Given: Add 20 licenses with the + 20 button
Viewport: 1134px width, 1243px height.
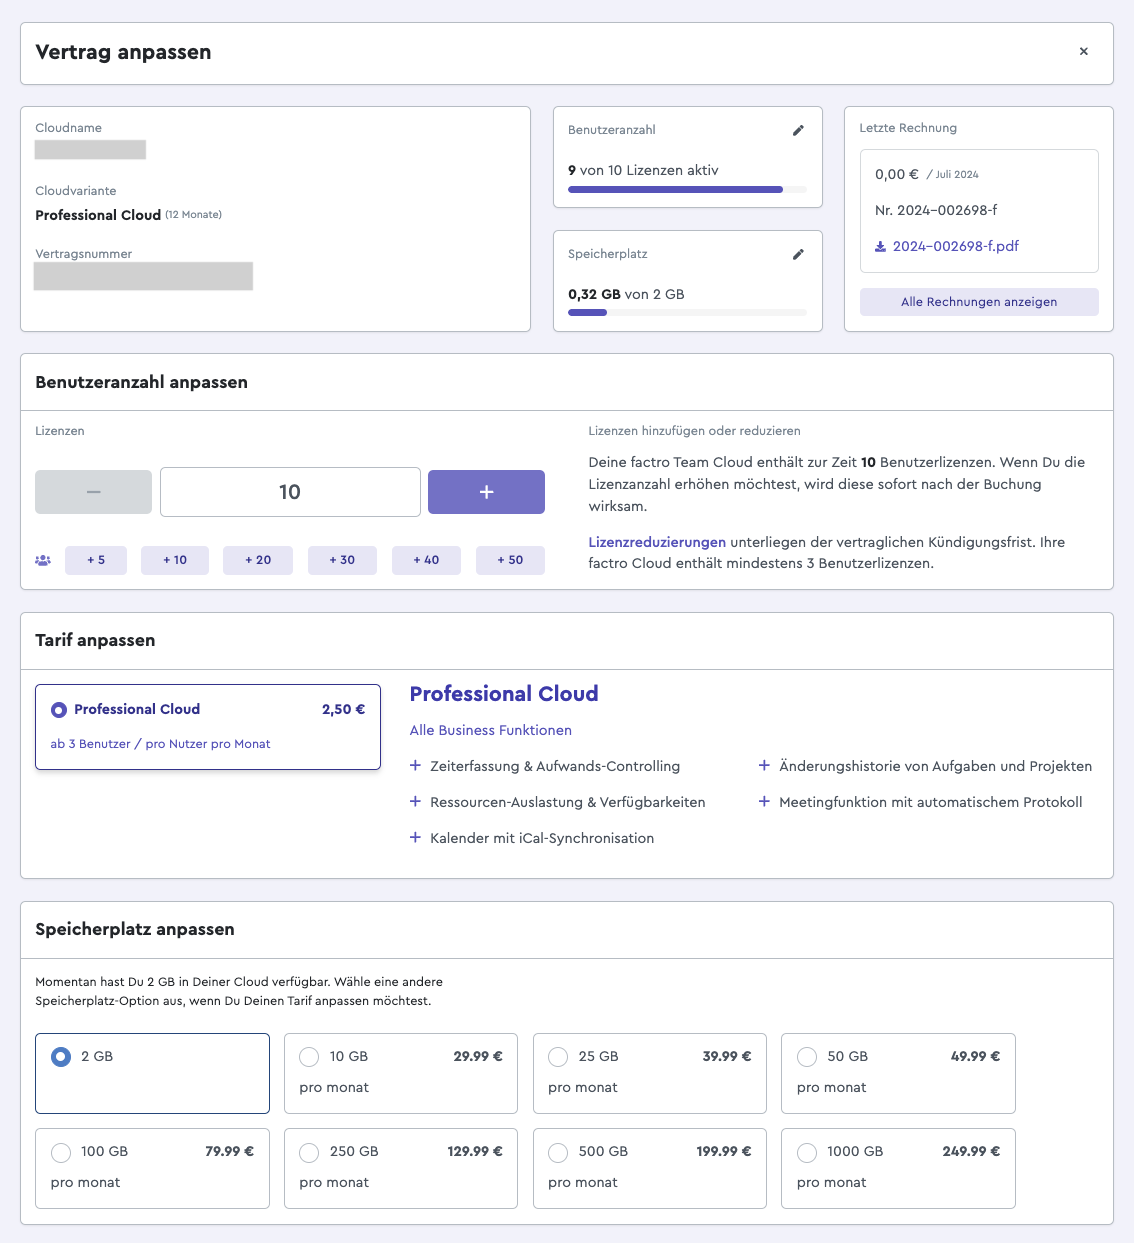Looking at the screenshot, I should tap(258, 560).
